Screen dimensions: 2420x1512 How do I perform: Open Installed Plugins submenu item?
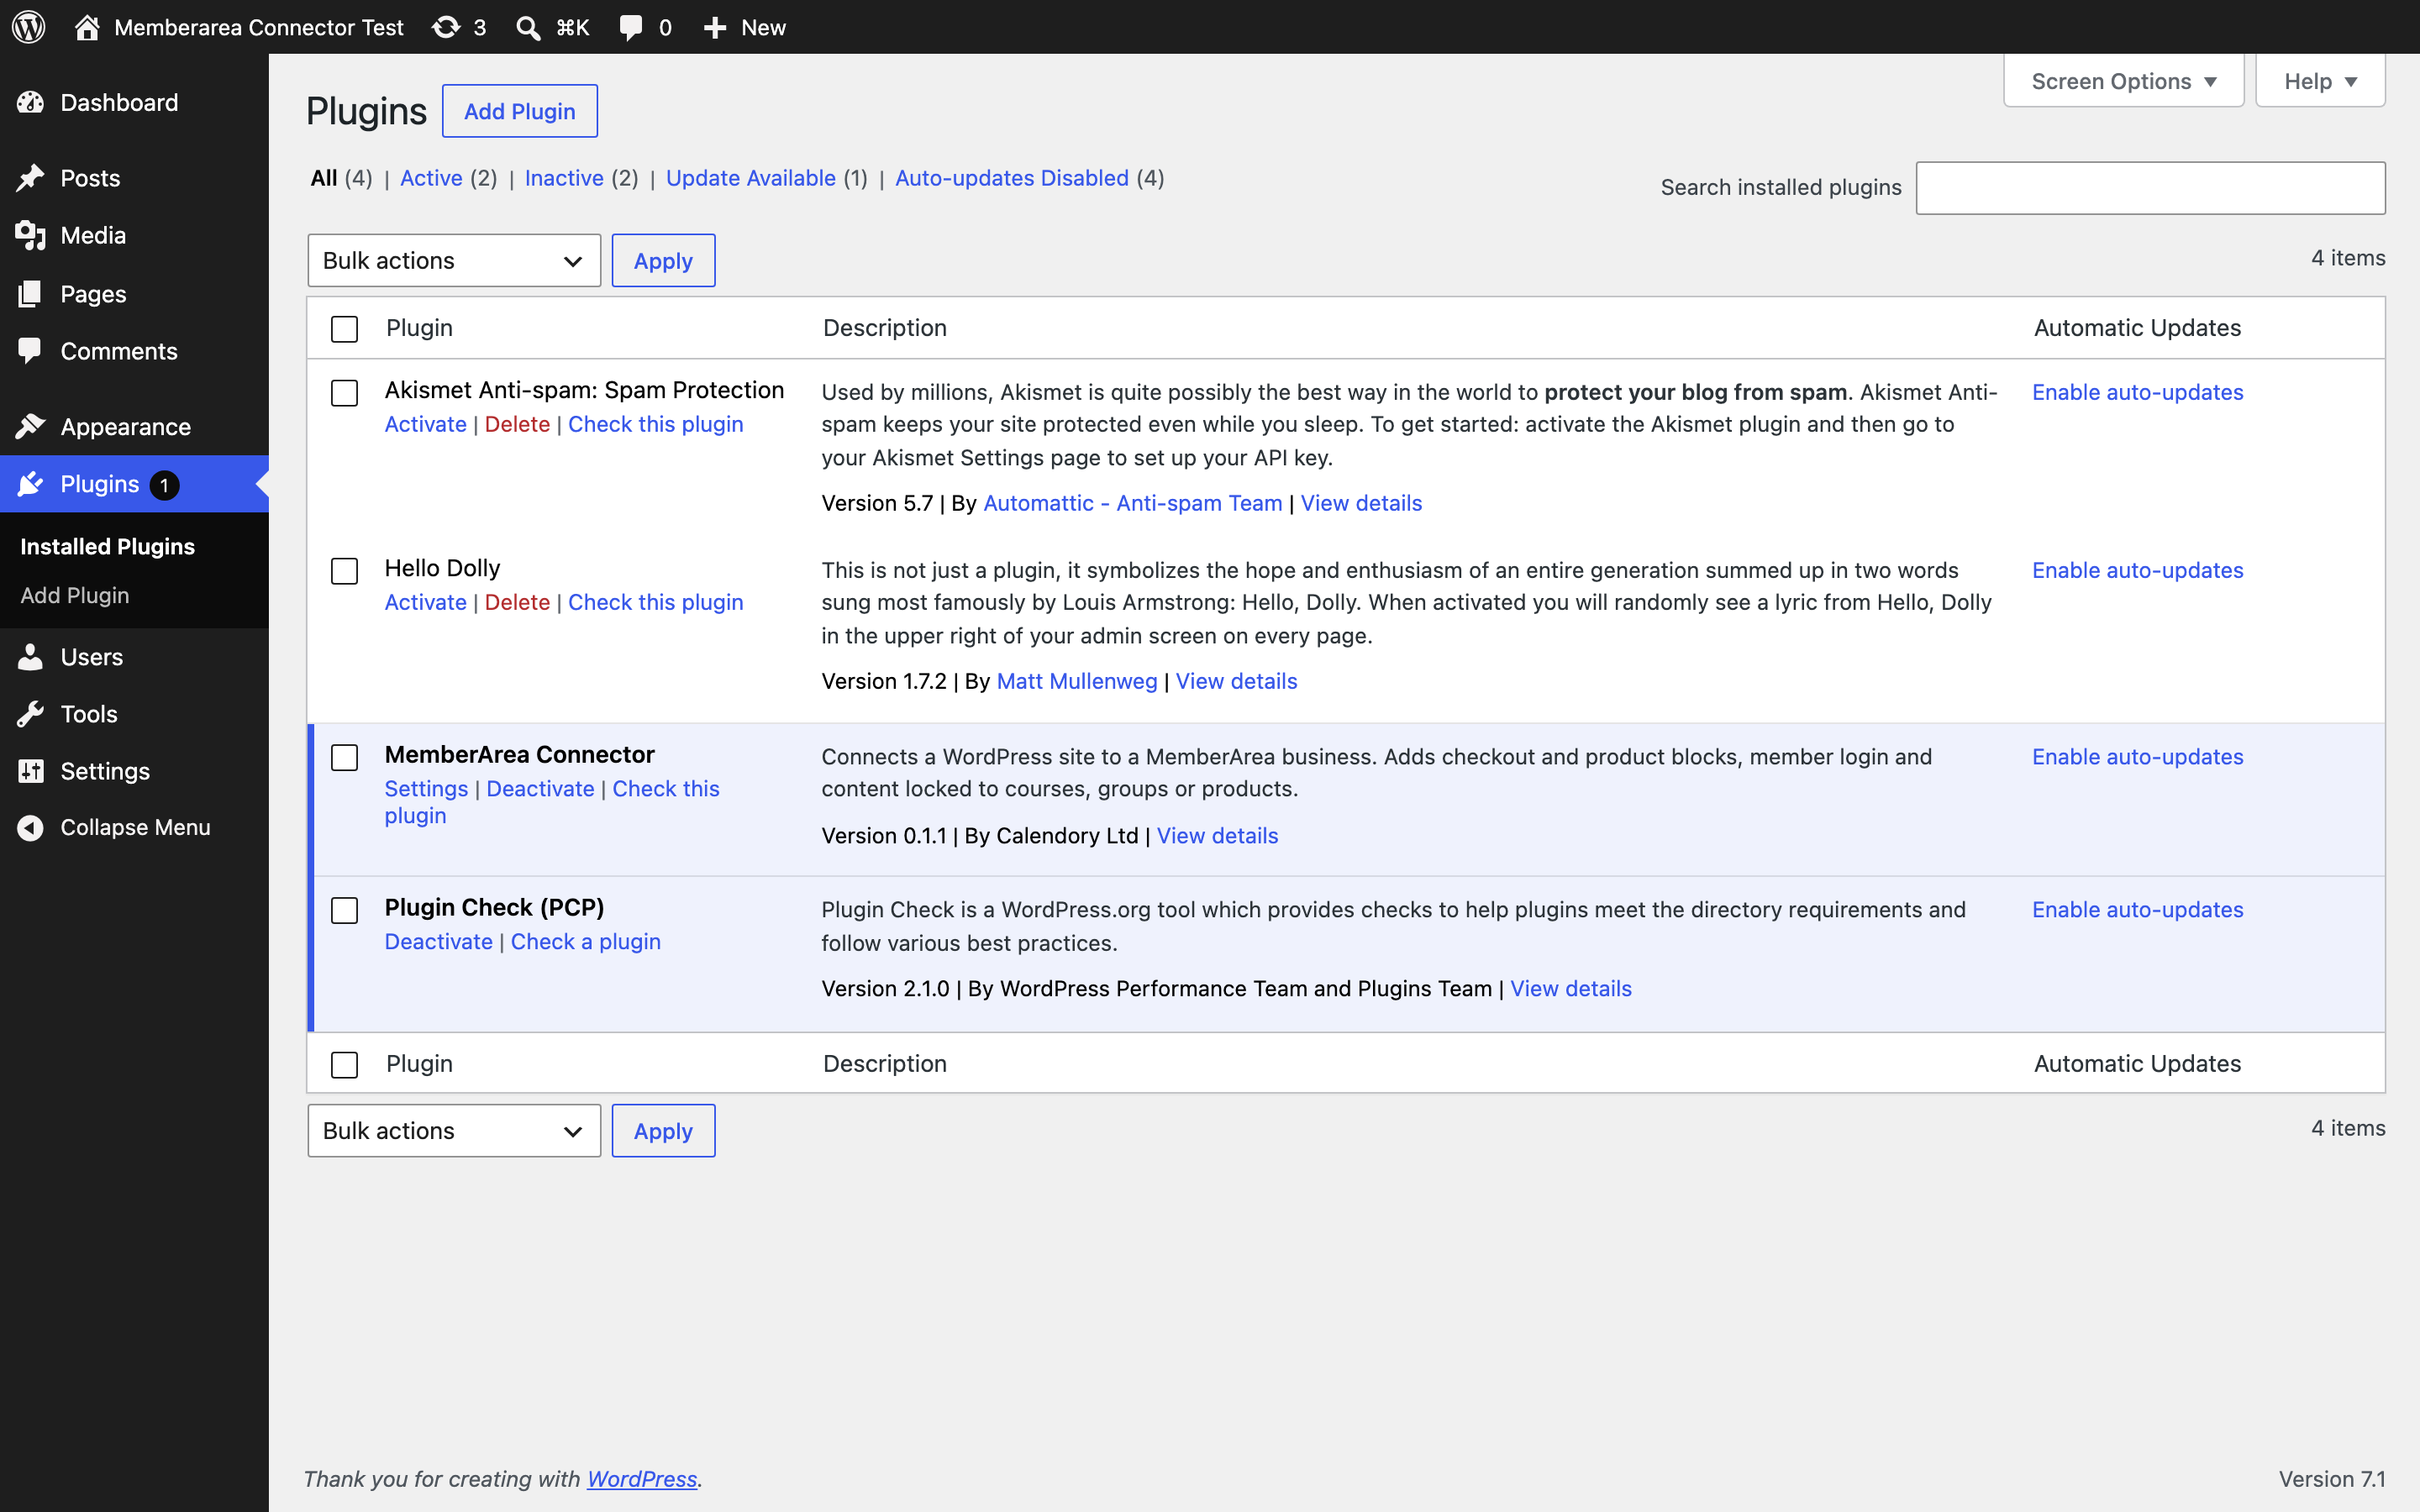click(108, 547)
